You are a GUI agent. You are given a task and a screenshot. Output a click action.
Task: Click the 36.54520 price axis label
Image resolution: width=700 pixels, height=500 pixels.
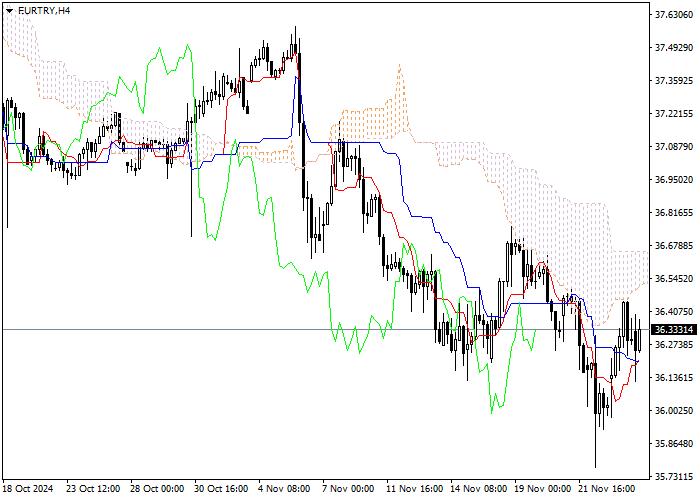tap(674, 279)
